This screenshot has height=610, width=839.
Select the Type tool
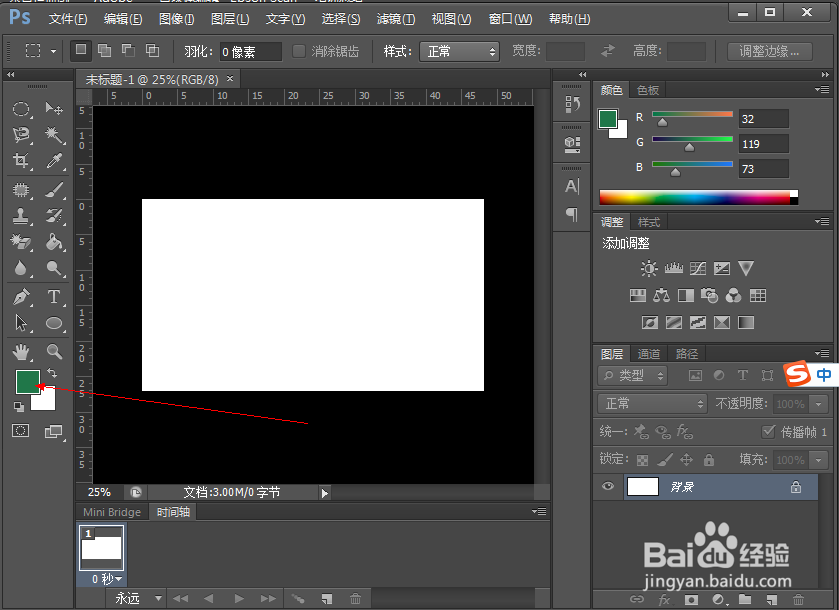pos(54,296)
